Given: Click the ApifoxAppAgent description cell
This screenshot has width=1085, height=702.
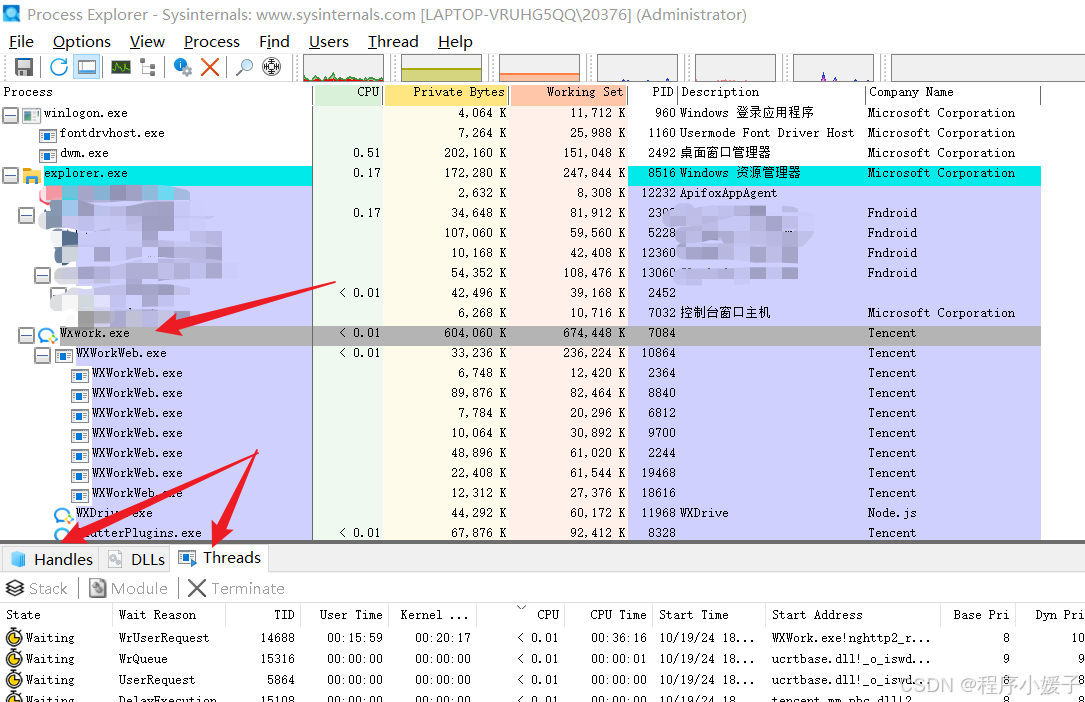Looking at the screenshot, I should pyautogui.click(x=728, y=194).
